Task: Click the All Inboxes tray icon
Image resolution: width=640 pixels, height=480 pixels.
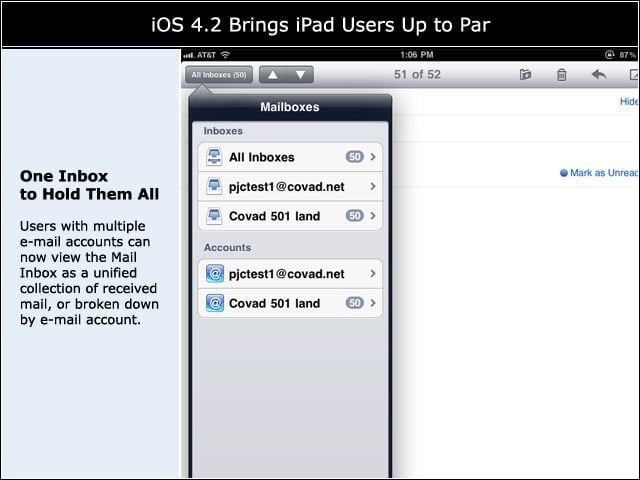Action: coord(214,157)
